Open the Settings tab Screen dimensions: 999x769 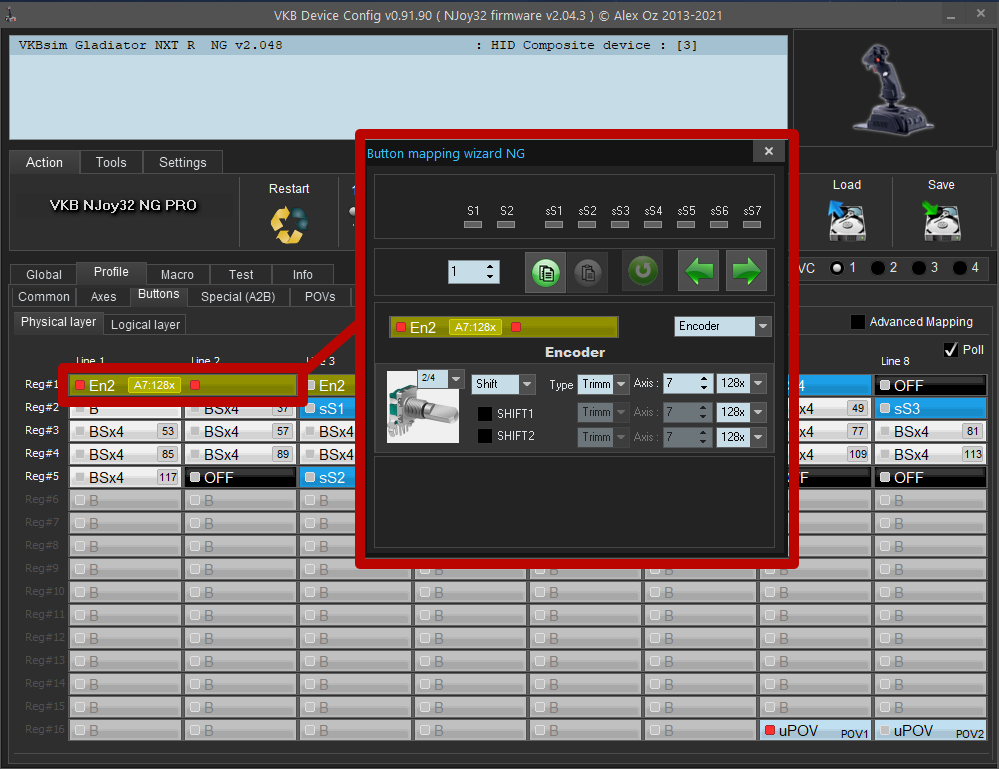tap(183, 162)
